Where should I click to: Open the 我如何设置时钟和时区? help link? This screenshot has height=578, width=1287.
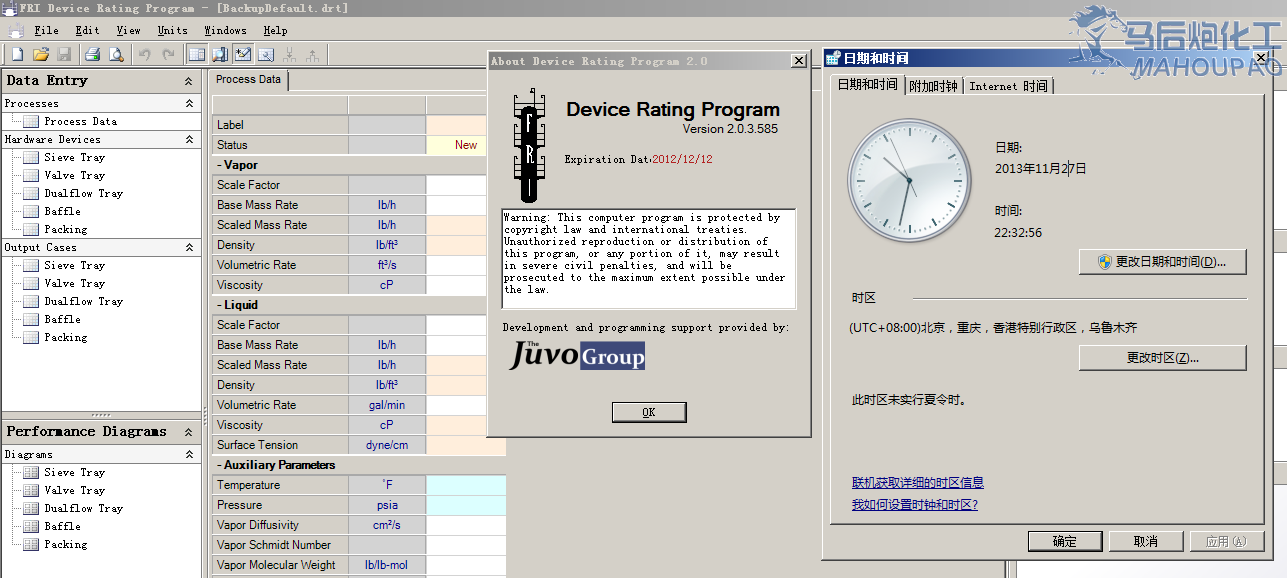915,505
